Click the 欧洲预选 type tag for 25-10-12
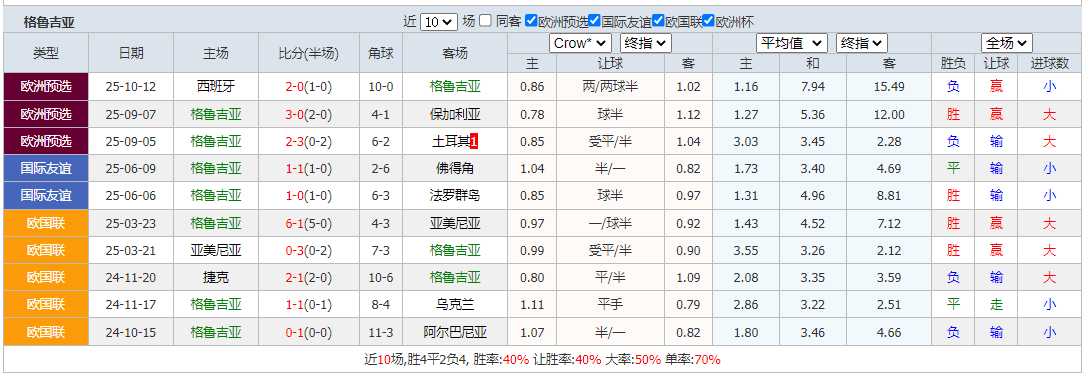The height and width of the screenshot is (377, 1086). [46, 87]
